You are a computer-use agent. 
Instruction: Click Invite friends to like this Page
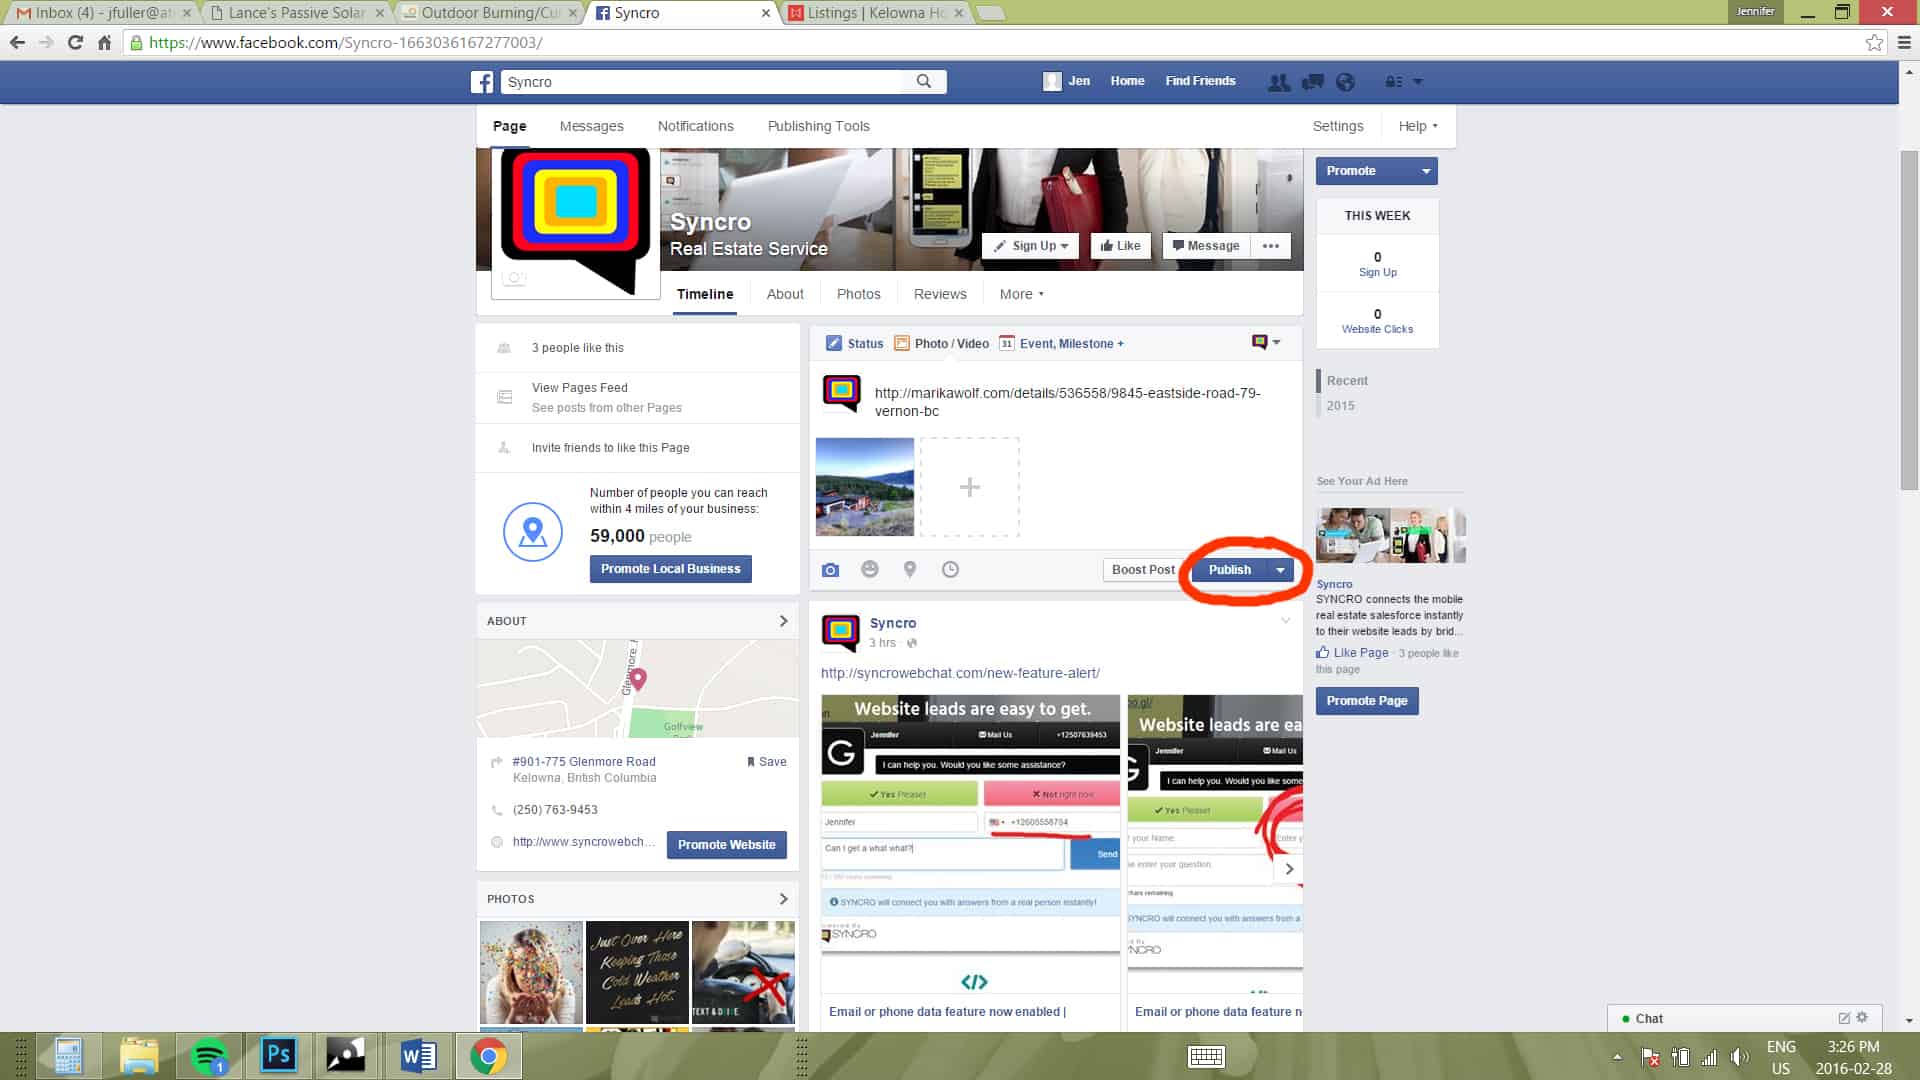pos(610,448)
